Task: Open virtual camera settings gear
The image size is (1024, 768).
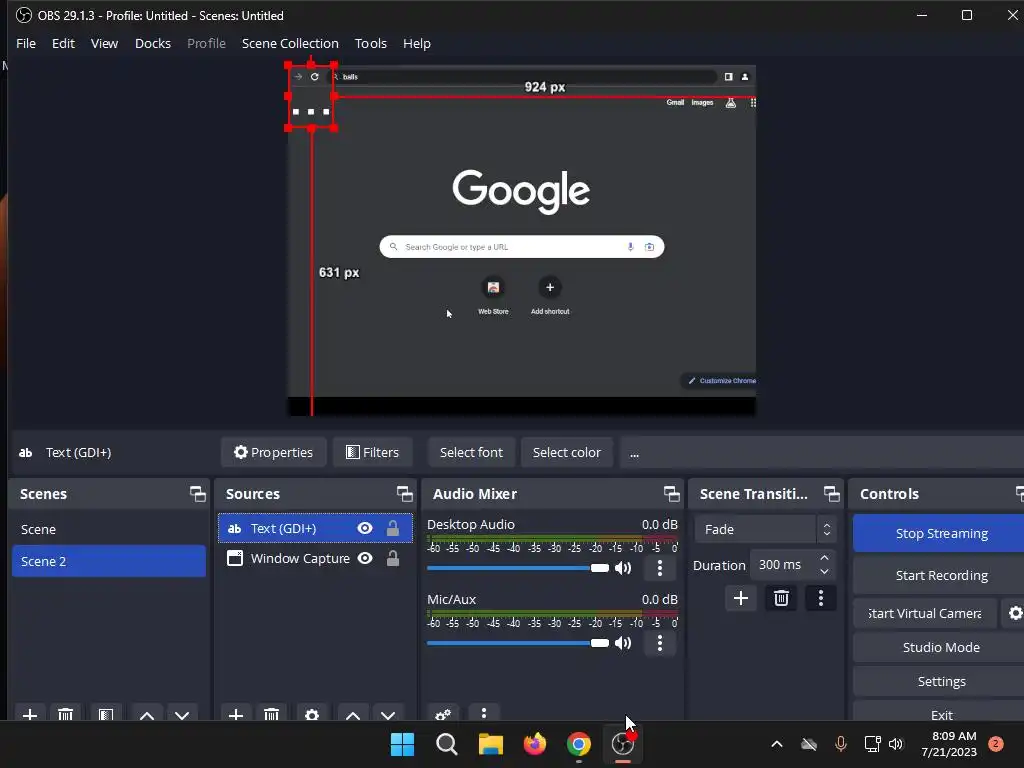Action: pyautogui.click(x=1015, y=613)
